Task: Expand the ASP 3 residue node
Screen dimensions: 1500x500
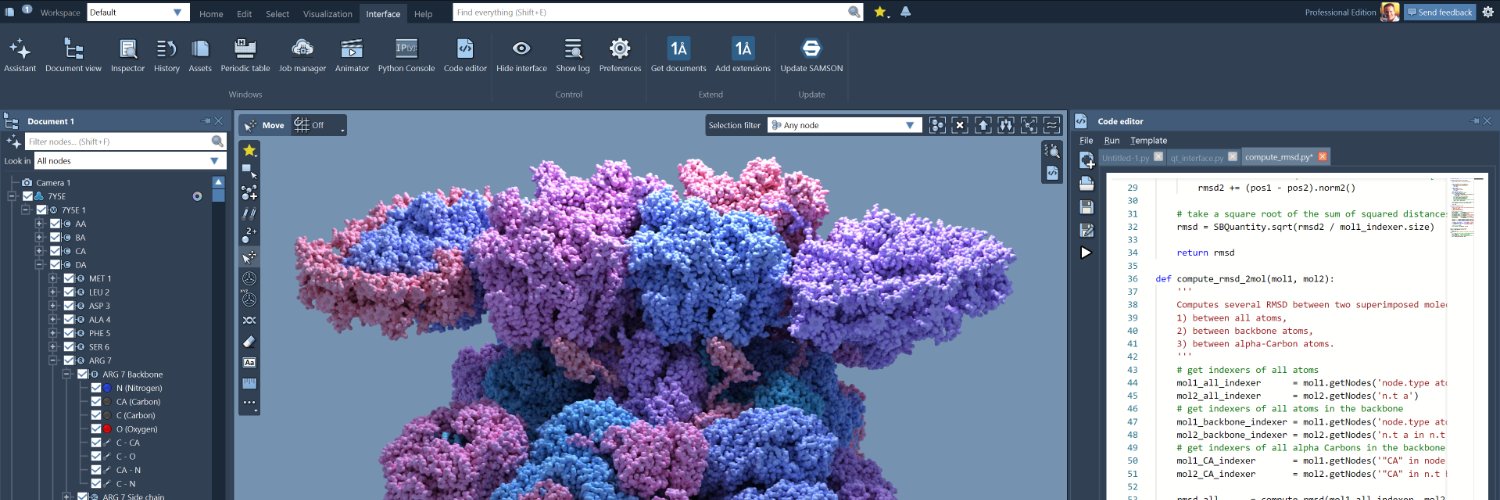Action: pyautogui.click(x=53, y=306)
